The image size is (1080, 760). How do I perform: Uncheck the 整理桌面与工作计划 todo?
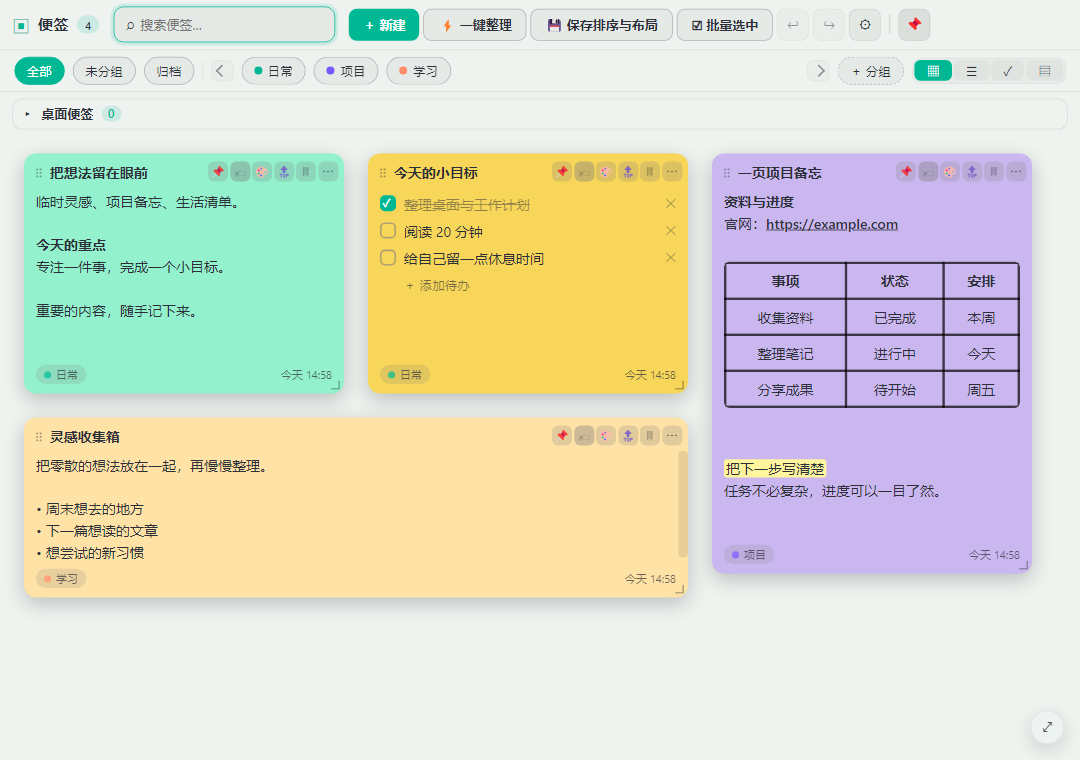[x=388, y=203]
